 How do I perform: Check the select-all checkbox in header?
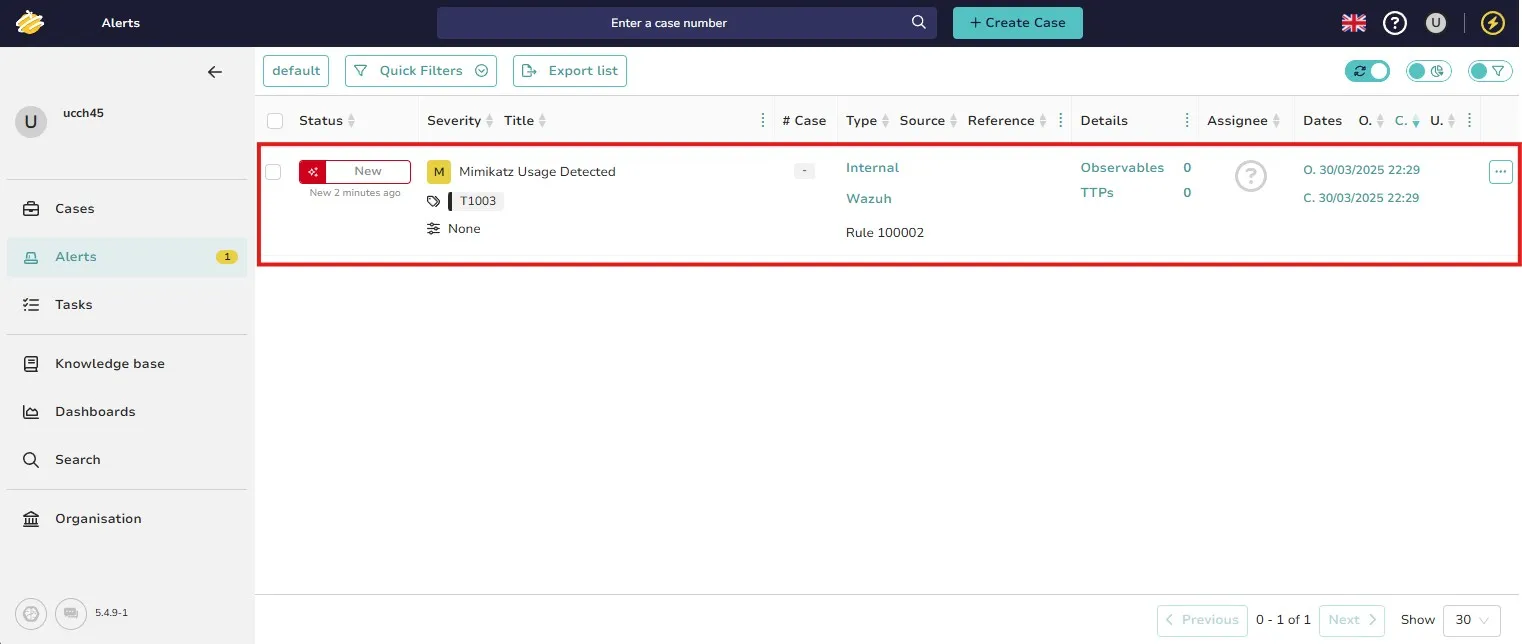point(275,121)
